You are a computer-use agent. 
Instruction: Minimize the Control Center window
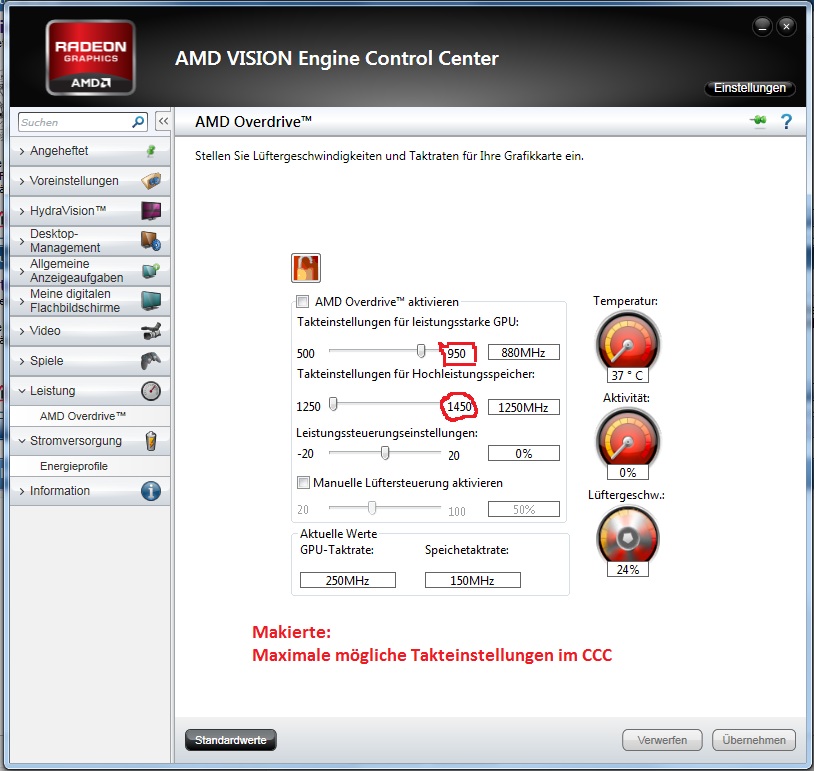tap(762, 26)
